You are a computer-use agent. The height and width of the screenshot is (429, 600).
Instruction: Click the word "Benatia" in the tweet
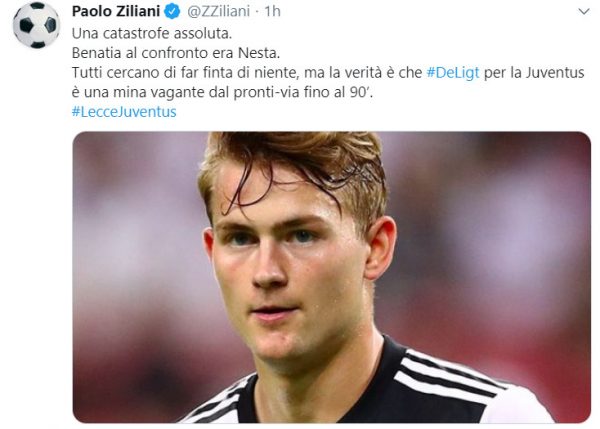pyautogui.click(x=96, y=53)
